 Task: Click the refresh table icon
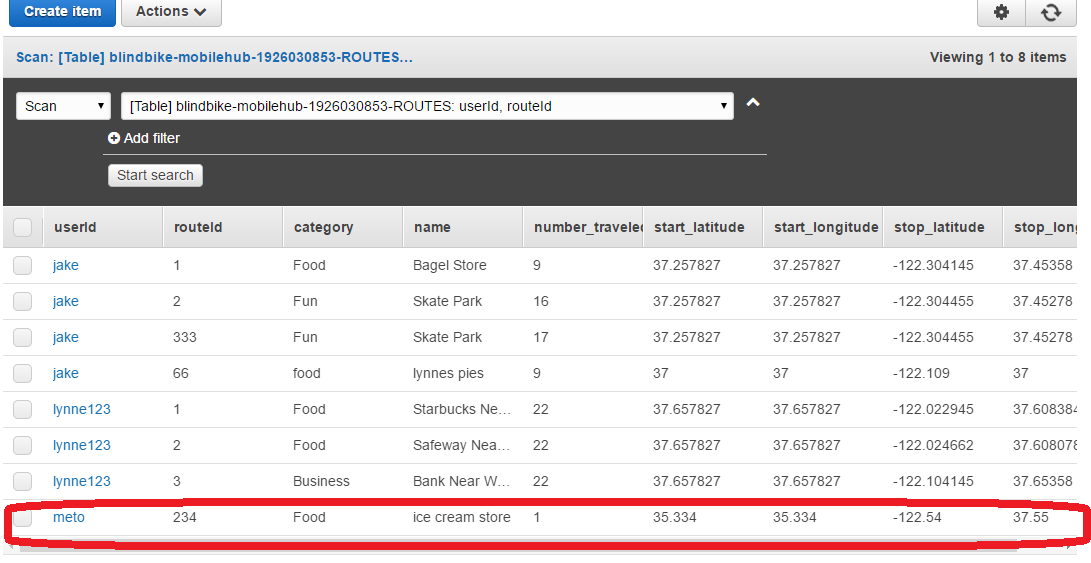[x=1050, y=12]
